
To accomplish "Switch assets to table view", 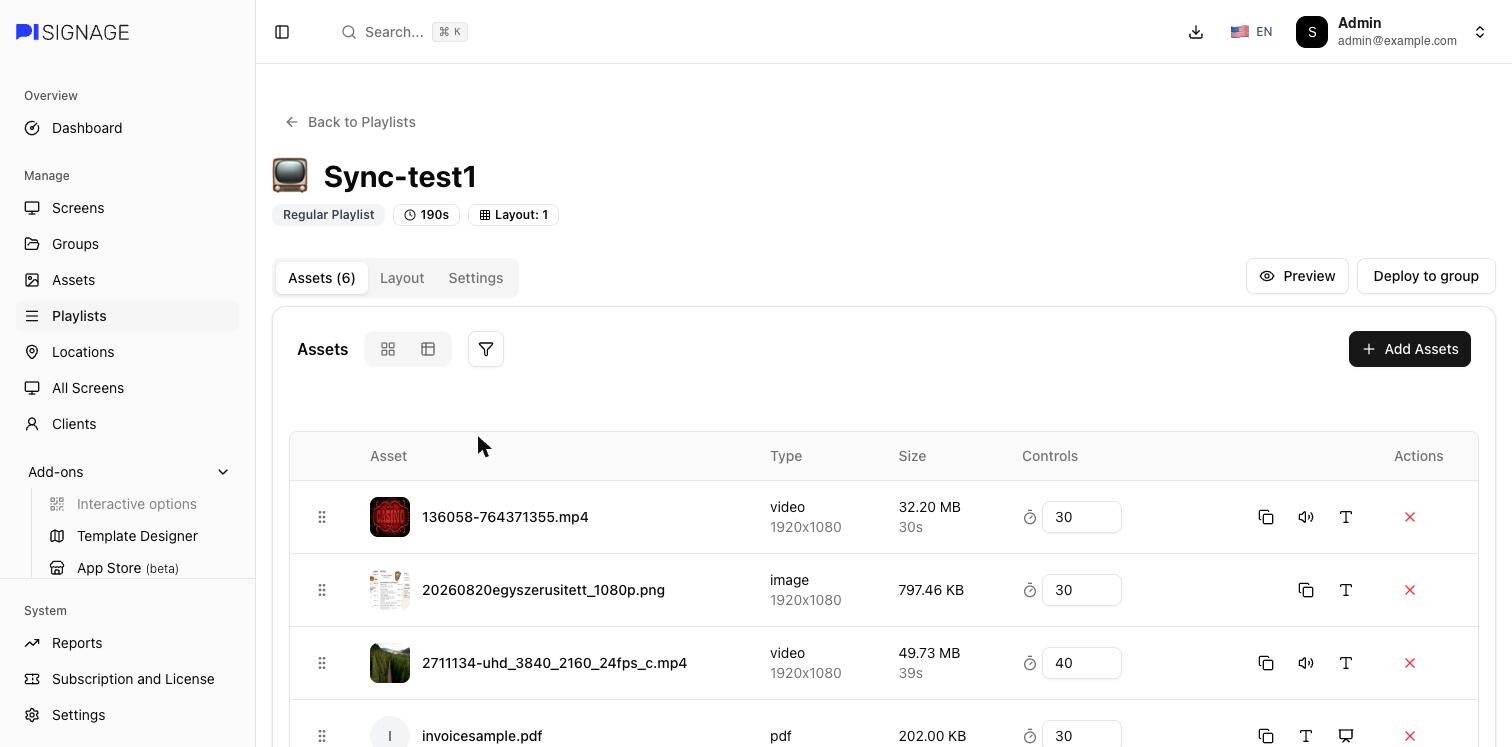I will pyautogui.click(x=428, y=349).
